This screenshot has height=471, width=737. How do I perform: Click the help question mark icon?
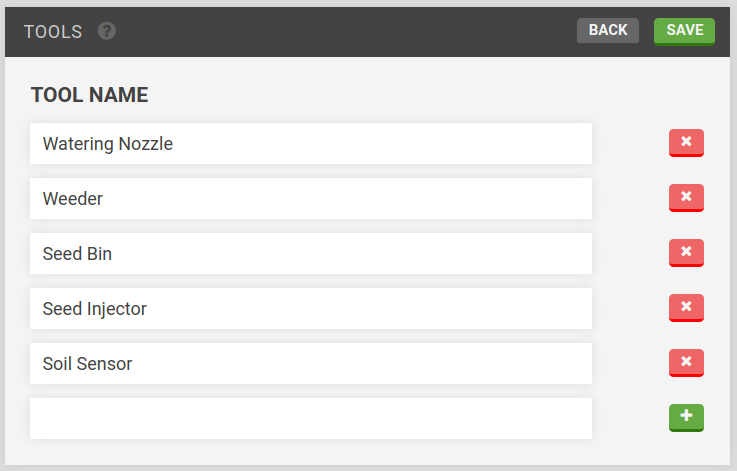click(107, 31)
